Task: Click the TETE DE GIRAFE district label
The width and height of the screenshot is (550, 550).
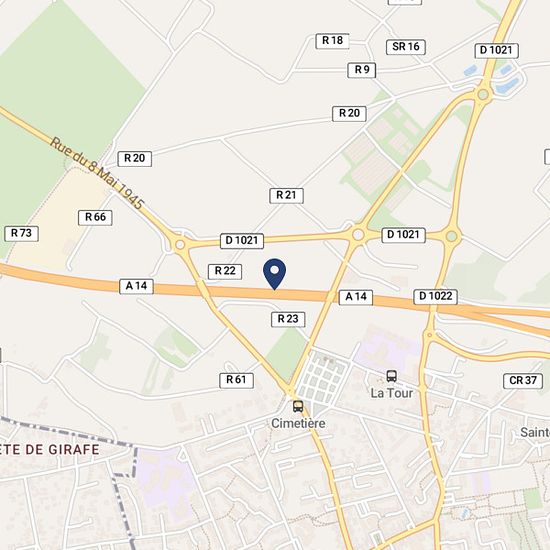Action: point(49,450)
